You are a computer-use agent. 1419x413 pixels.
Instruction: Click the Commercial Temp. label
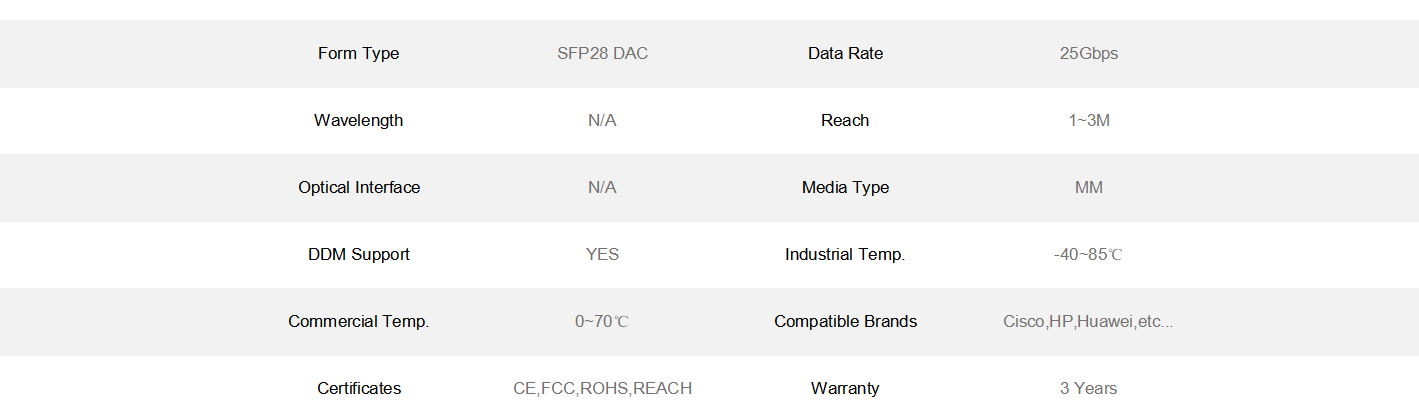tap(358, 322)
